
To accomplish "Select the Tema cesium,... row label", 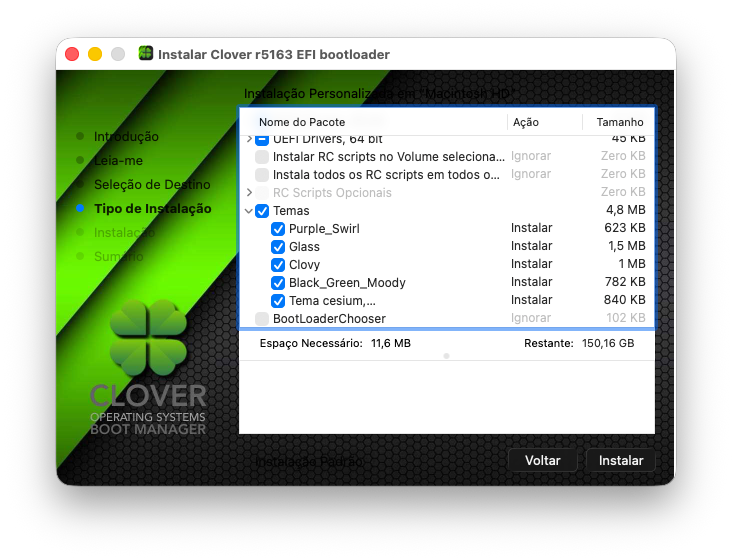I will click(x=332, y=301).
